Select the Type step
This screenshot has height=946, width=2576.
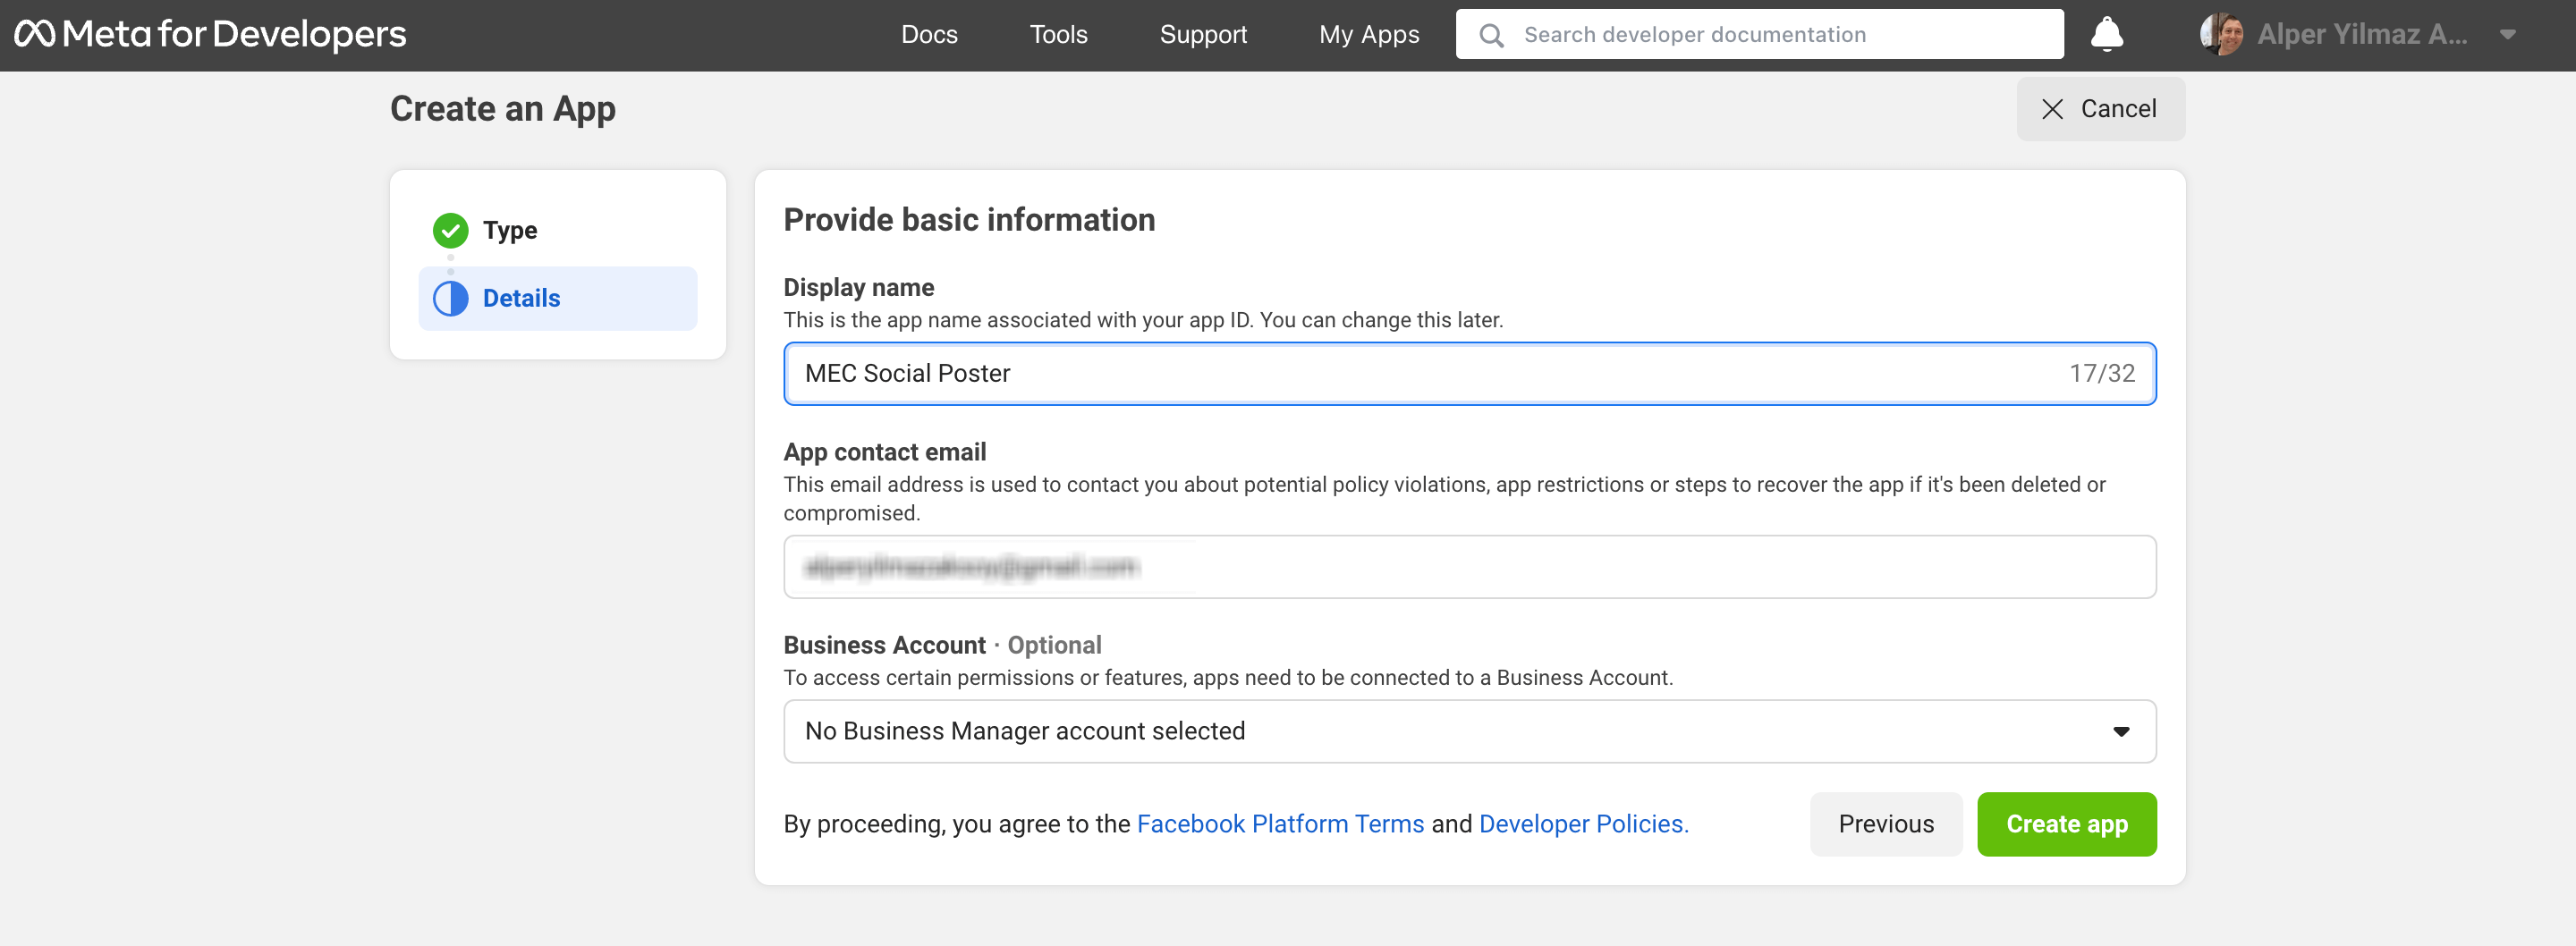pos(558,230)
